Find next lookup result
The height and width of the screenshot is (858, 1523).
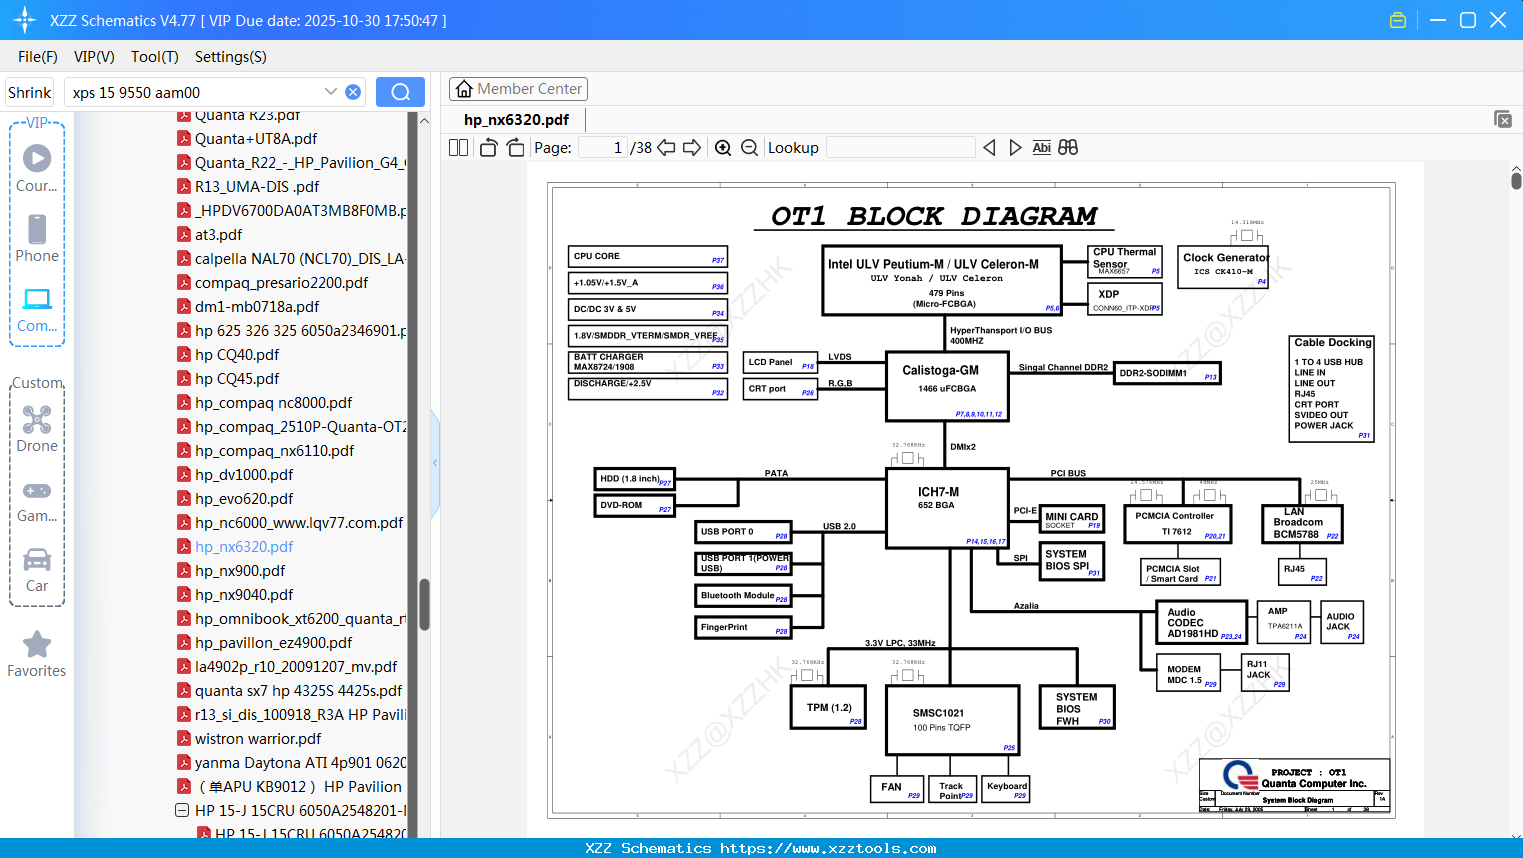(1015, 147)
